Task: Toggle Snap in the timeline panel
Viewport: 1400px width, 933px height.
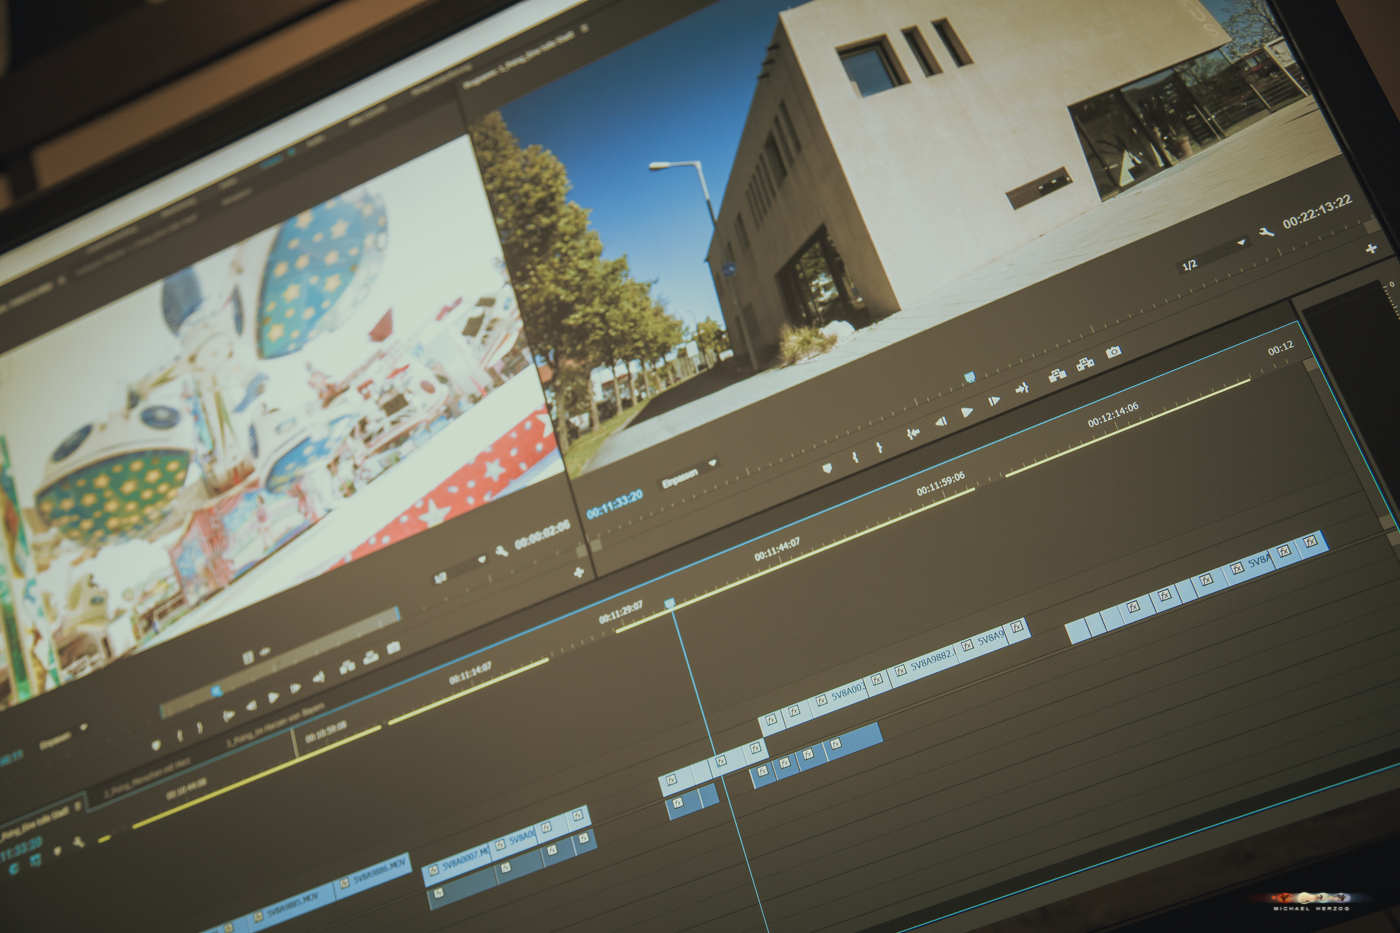Action: click(x=14, y=869)
